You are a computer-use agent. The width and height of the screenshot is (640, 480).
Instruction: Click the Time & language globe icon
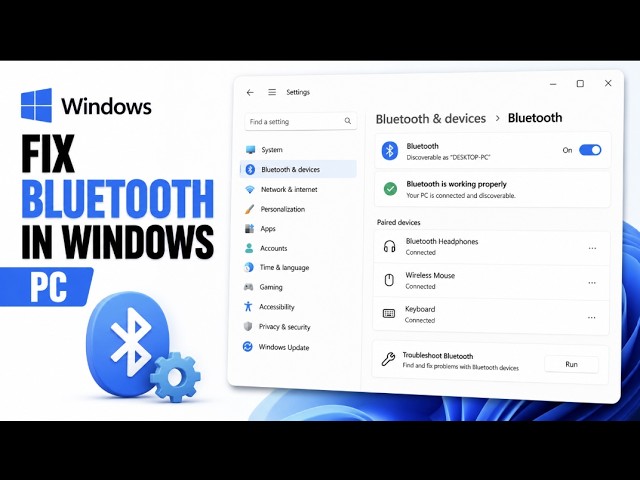click(249, 267)
